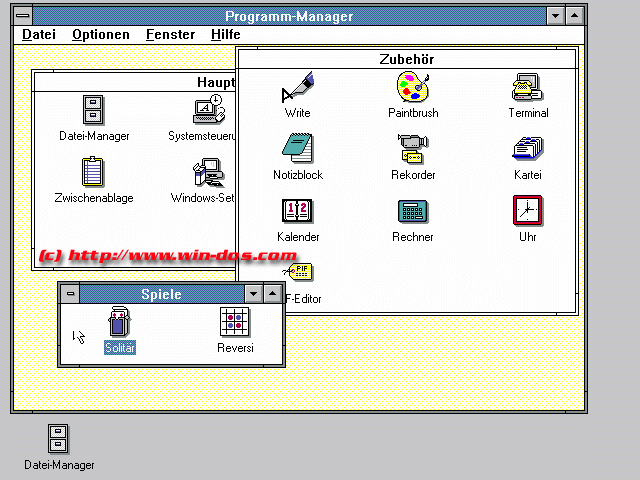Select the Solitär game icon
This screenshot has height=480, width=640.
119,323
